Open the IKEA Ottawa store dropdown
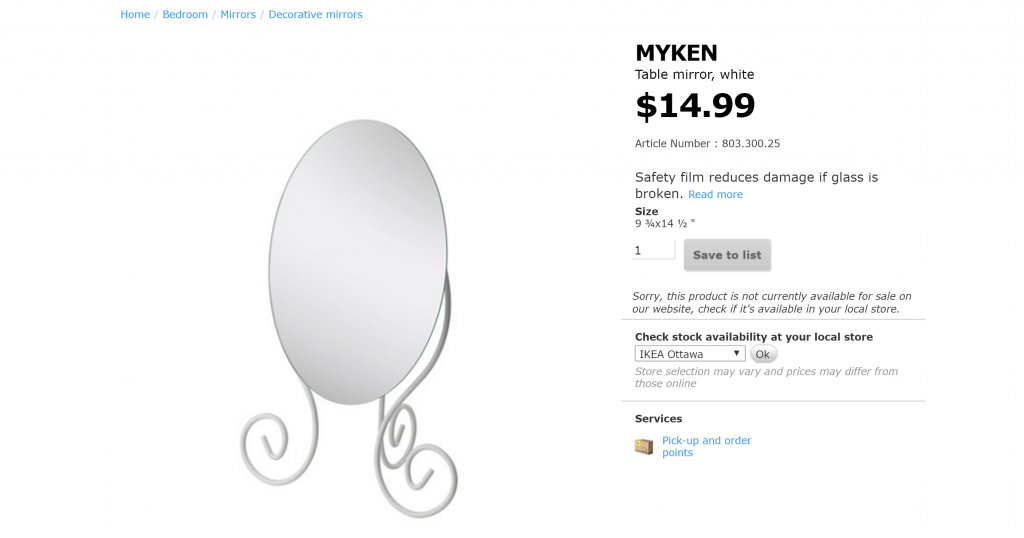 click(690, 354)
